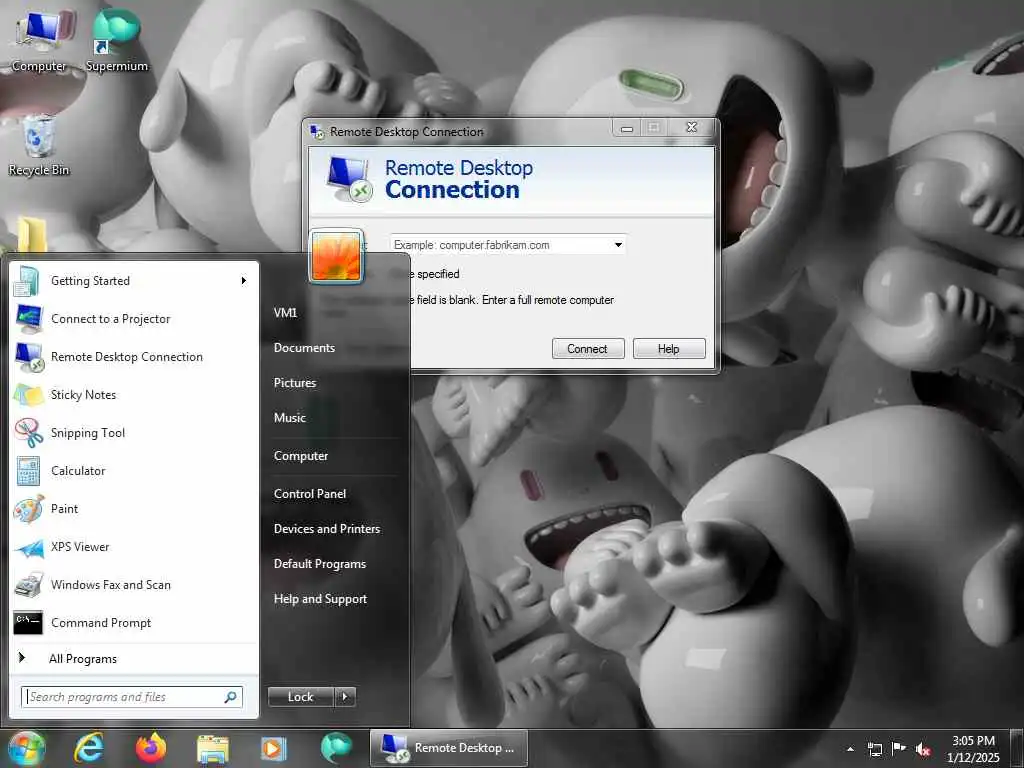Screen dimensions: 1024x768
Task: Expand the Getting Started submenu arrow
Action: (x=243, y=281)
